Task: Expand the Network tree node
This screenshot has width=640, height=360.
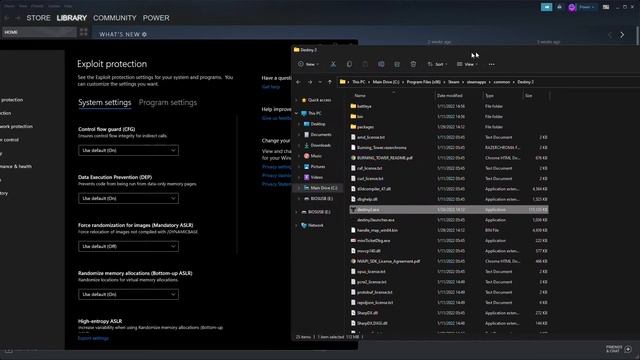Action: click(x=297, y=225)
